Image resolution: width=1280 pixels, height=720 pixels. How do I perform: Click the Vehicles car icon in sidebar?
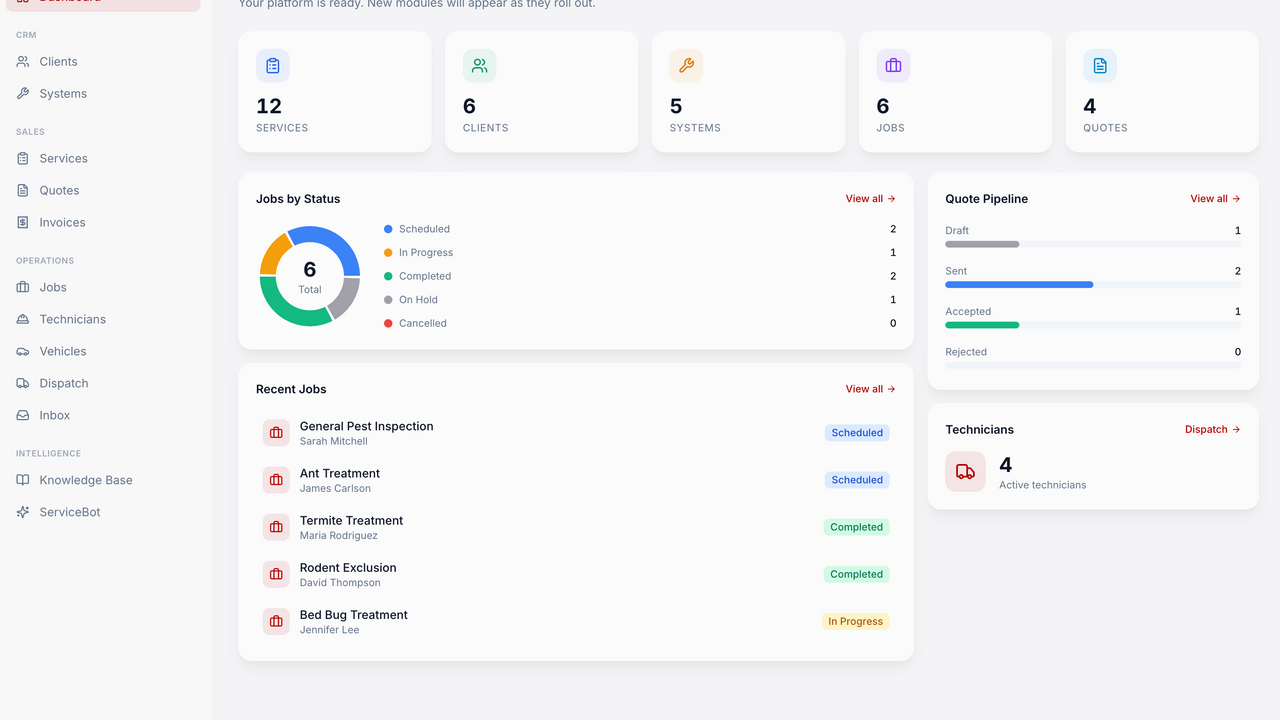coord(23,352)
